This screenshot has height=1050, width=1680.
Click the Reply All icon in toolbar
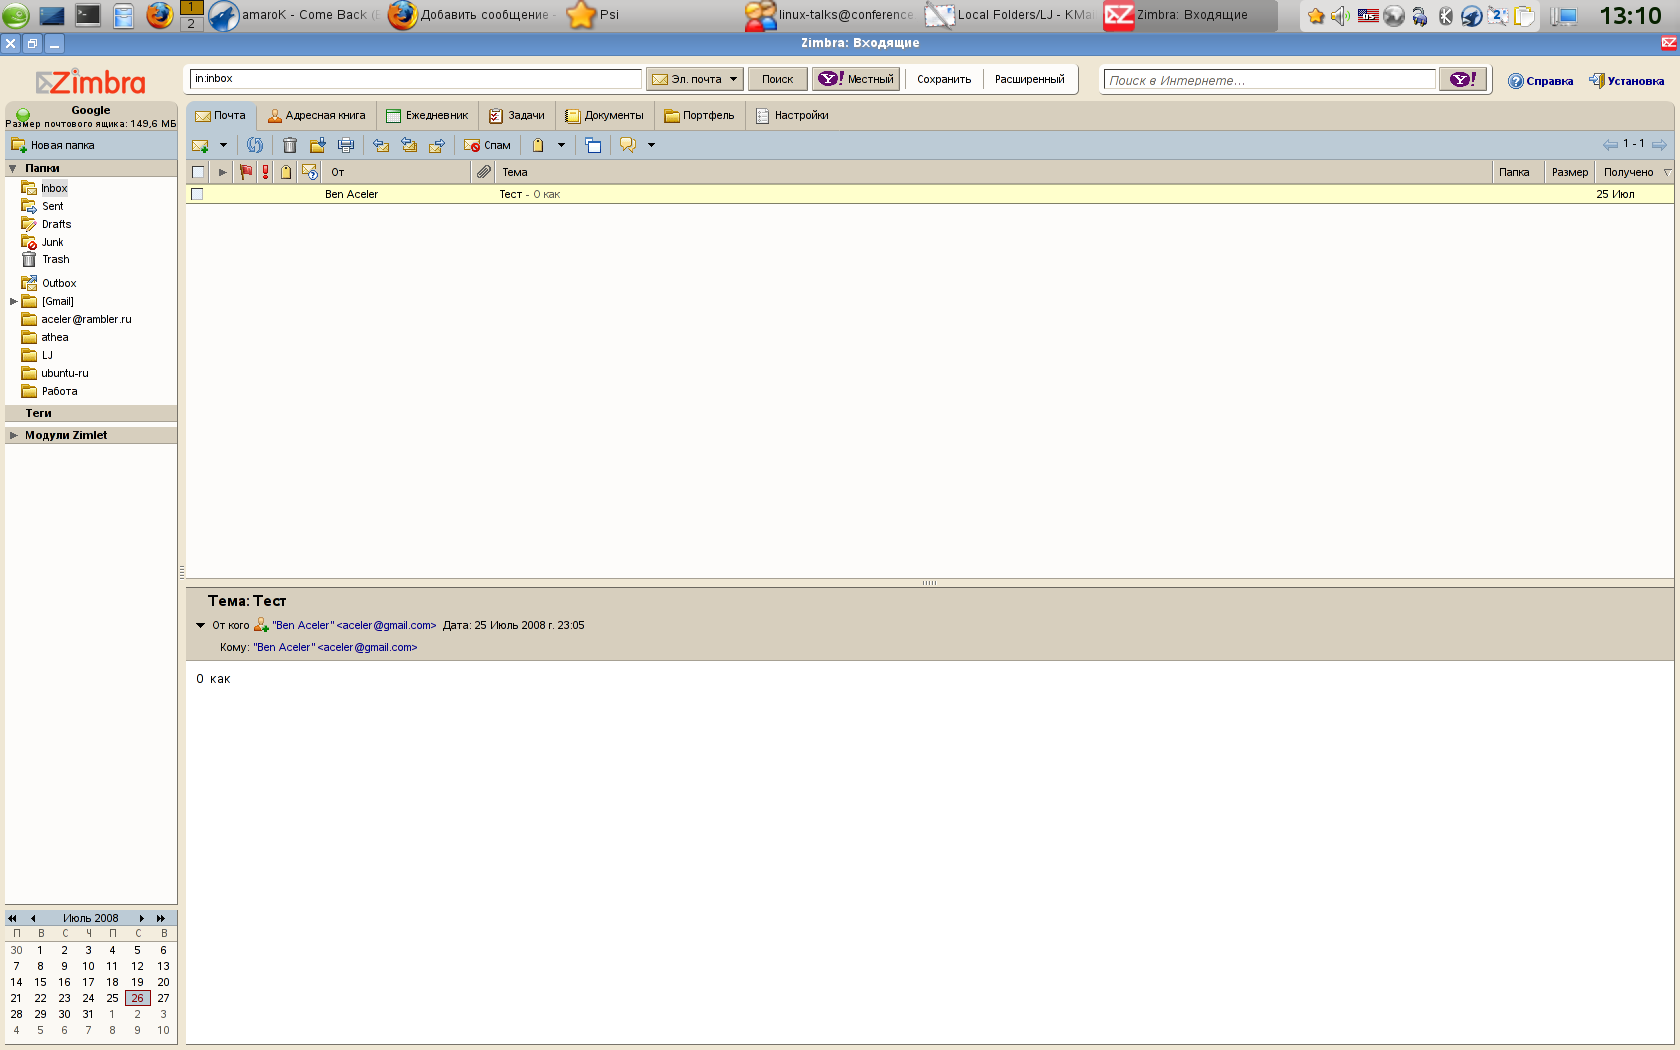(x=409, y=145)
